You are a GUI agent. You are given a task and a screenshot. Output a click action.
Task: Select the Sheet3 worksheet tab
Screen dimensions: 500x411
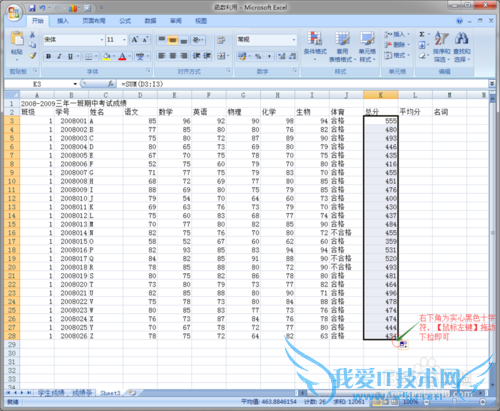coord(110,393)
